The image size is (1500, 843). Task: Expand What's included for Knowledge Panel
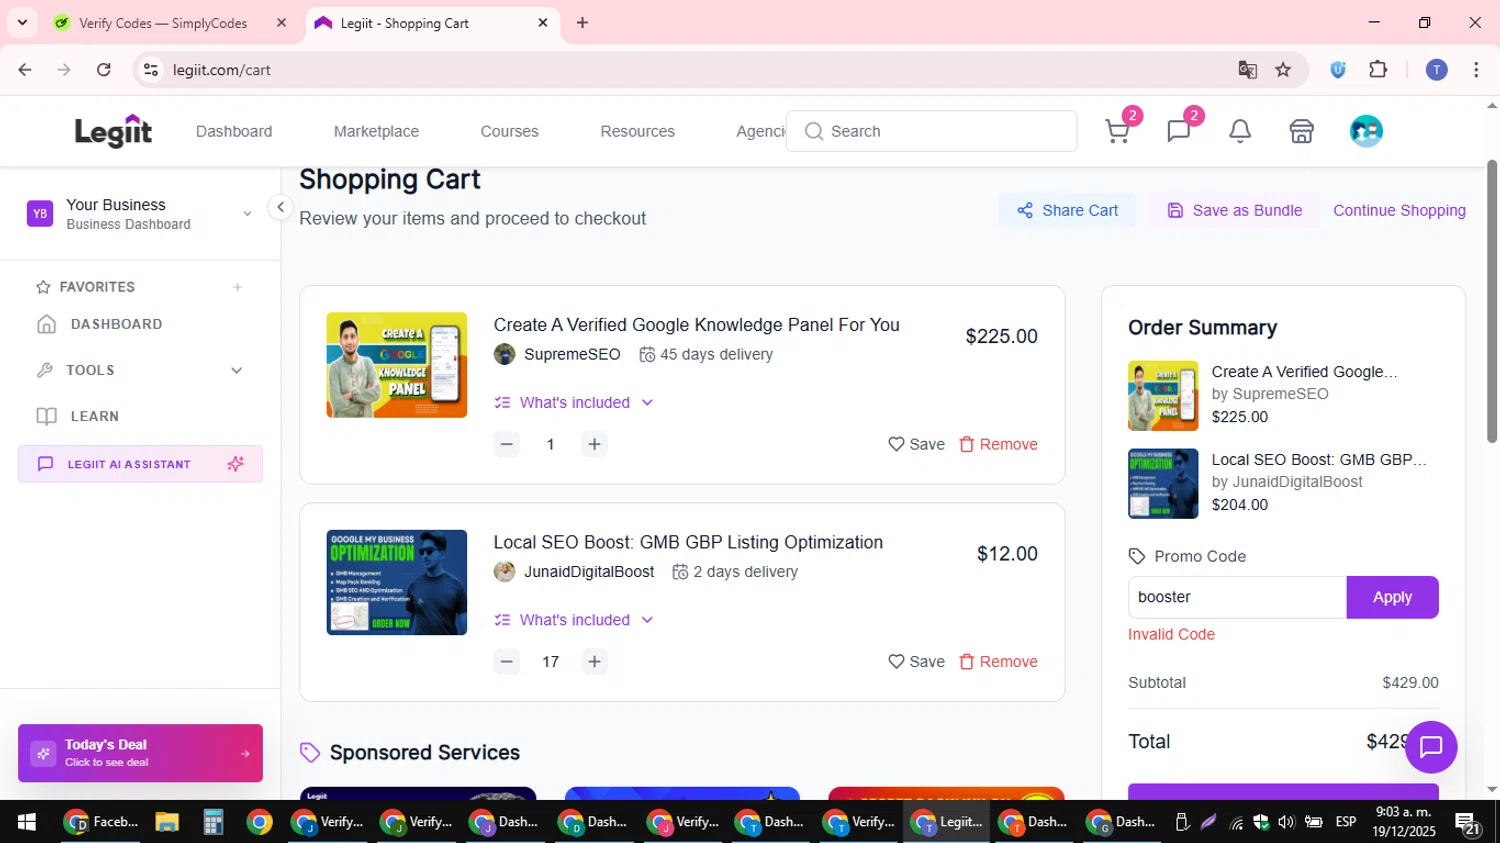tap(574, 402)
